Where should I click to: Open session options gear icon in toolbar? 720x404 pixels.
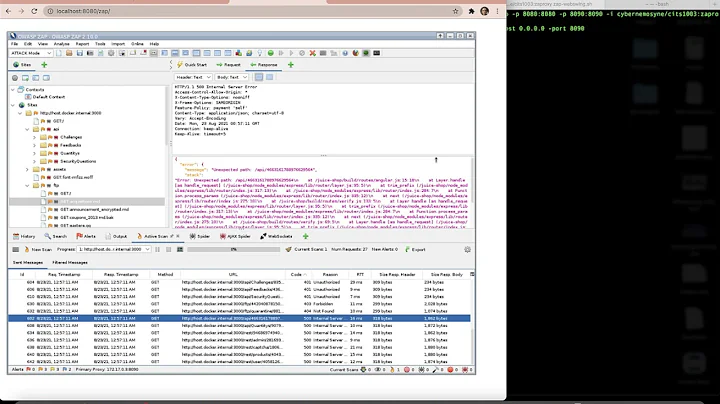coord(111,53)
